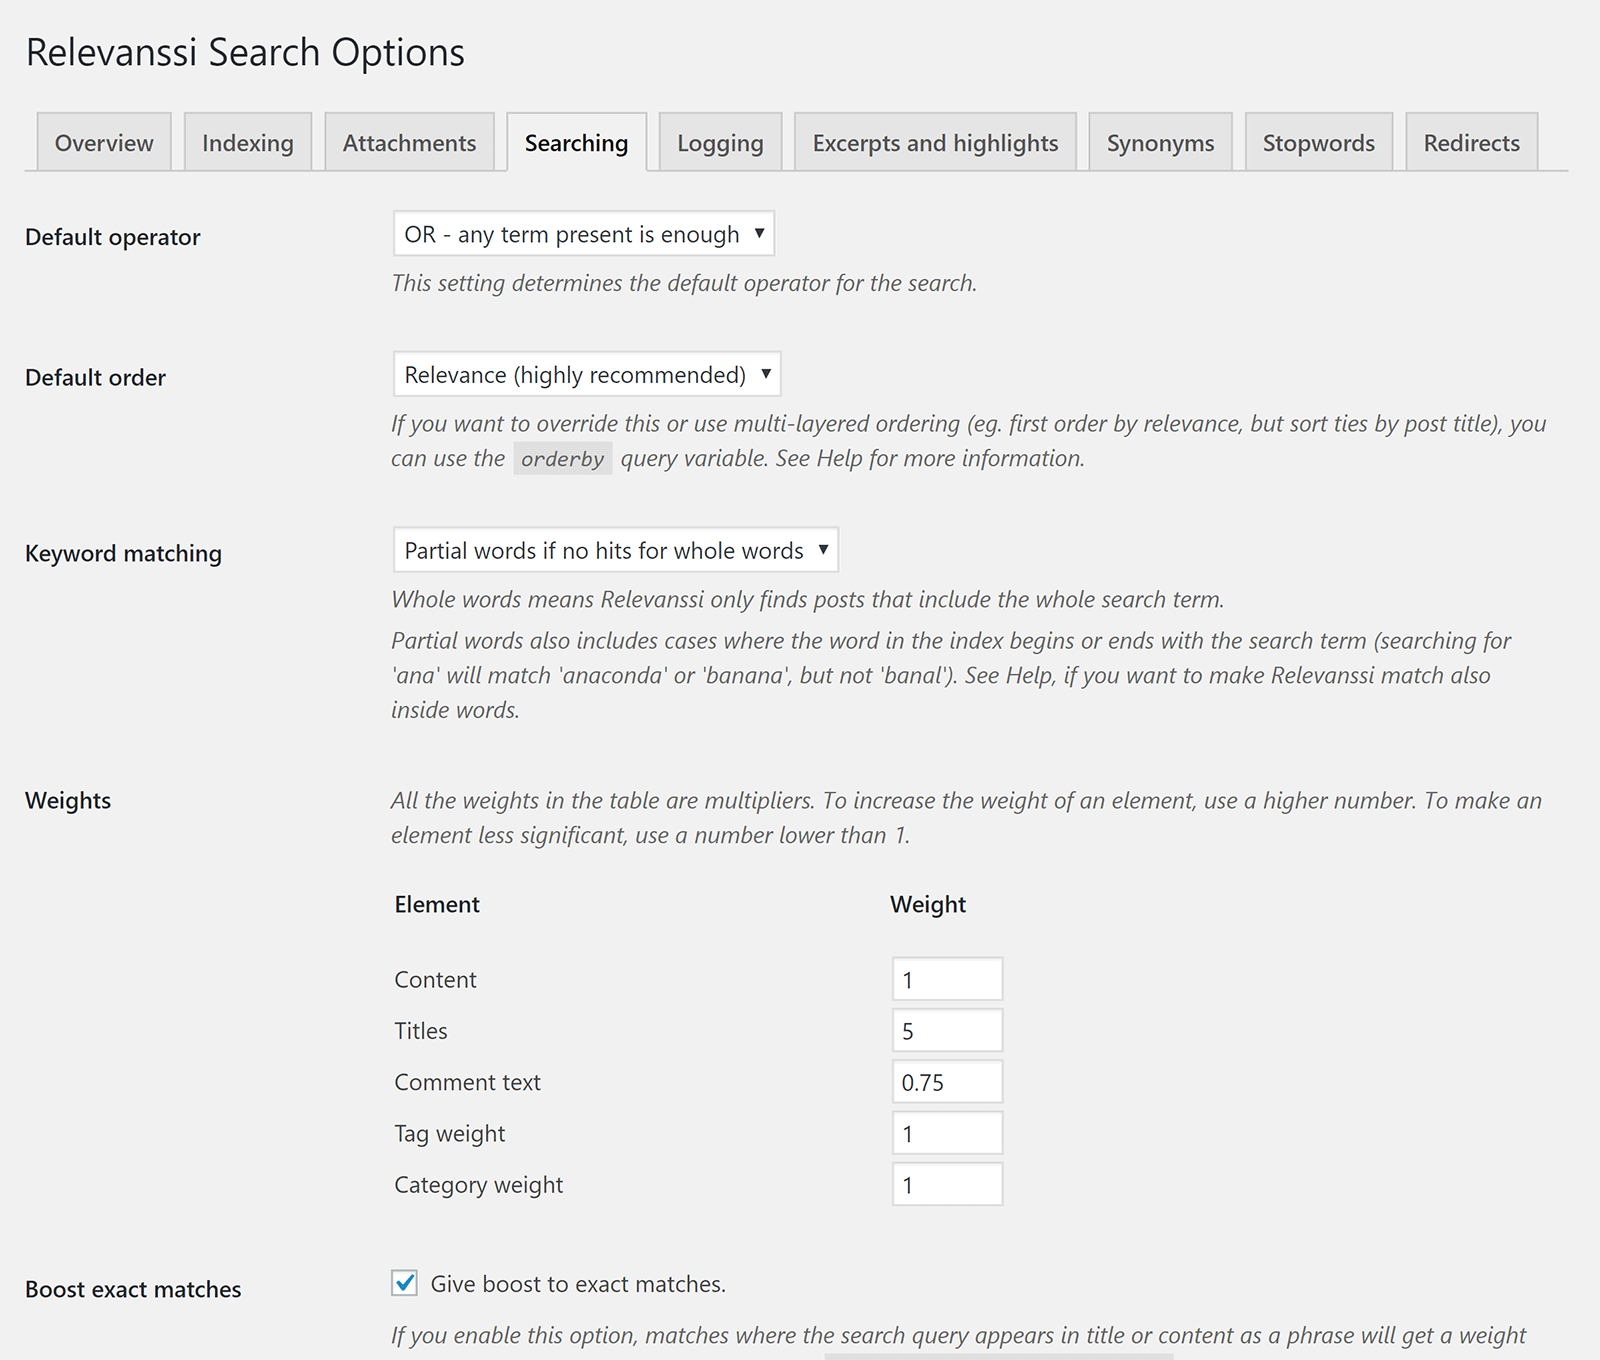The image size is (1600, 1360).
Task: Expand the Default order dropdown
Action: coord(587,374)
